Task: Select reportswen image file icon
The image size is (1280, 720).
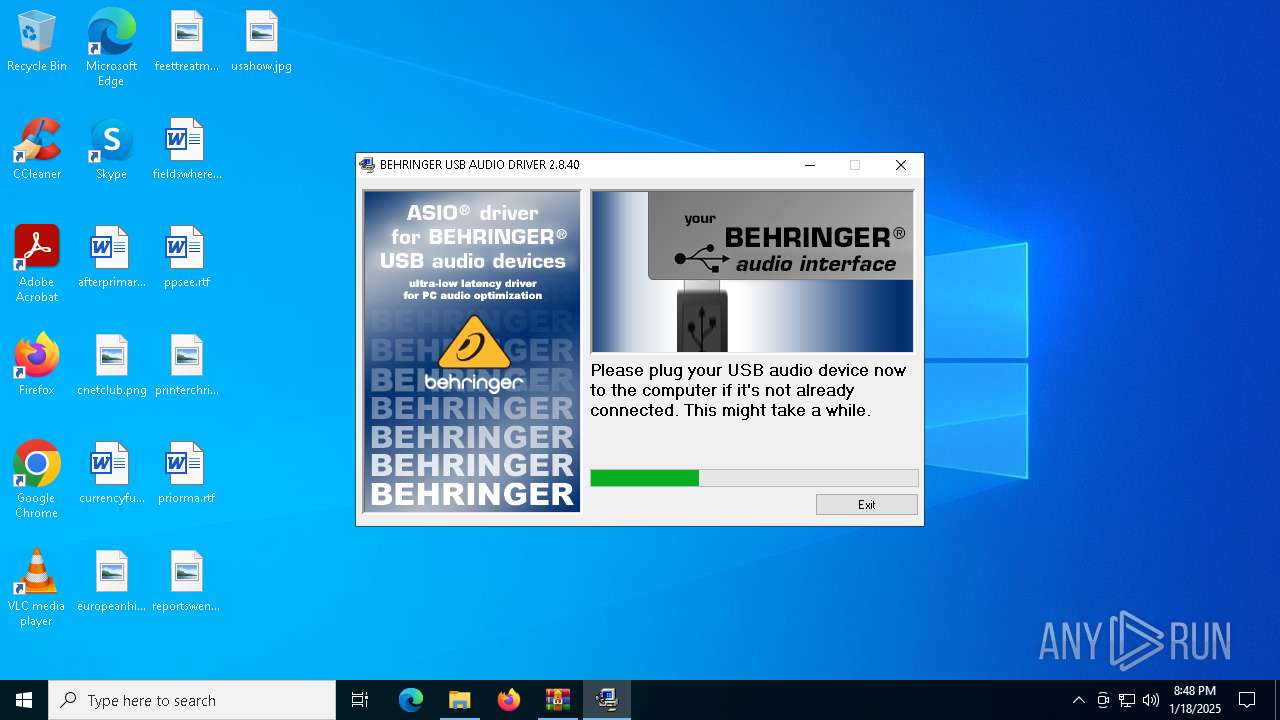Action: pyautogui.click(x=186, y=582)
